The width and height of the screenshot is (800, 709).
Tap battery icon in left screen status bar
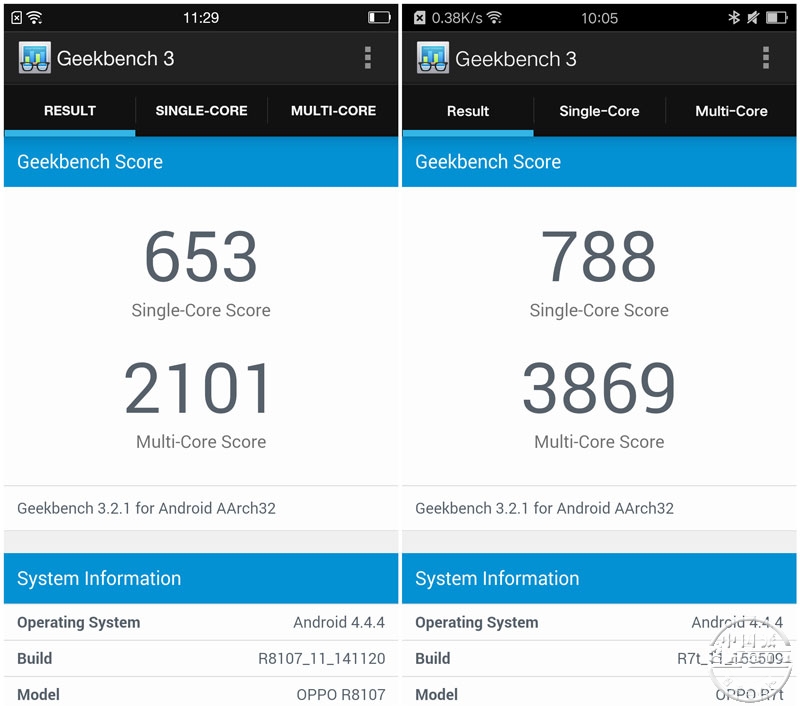pos(379,18)
